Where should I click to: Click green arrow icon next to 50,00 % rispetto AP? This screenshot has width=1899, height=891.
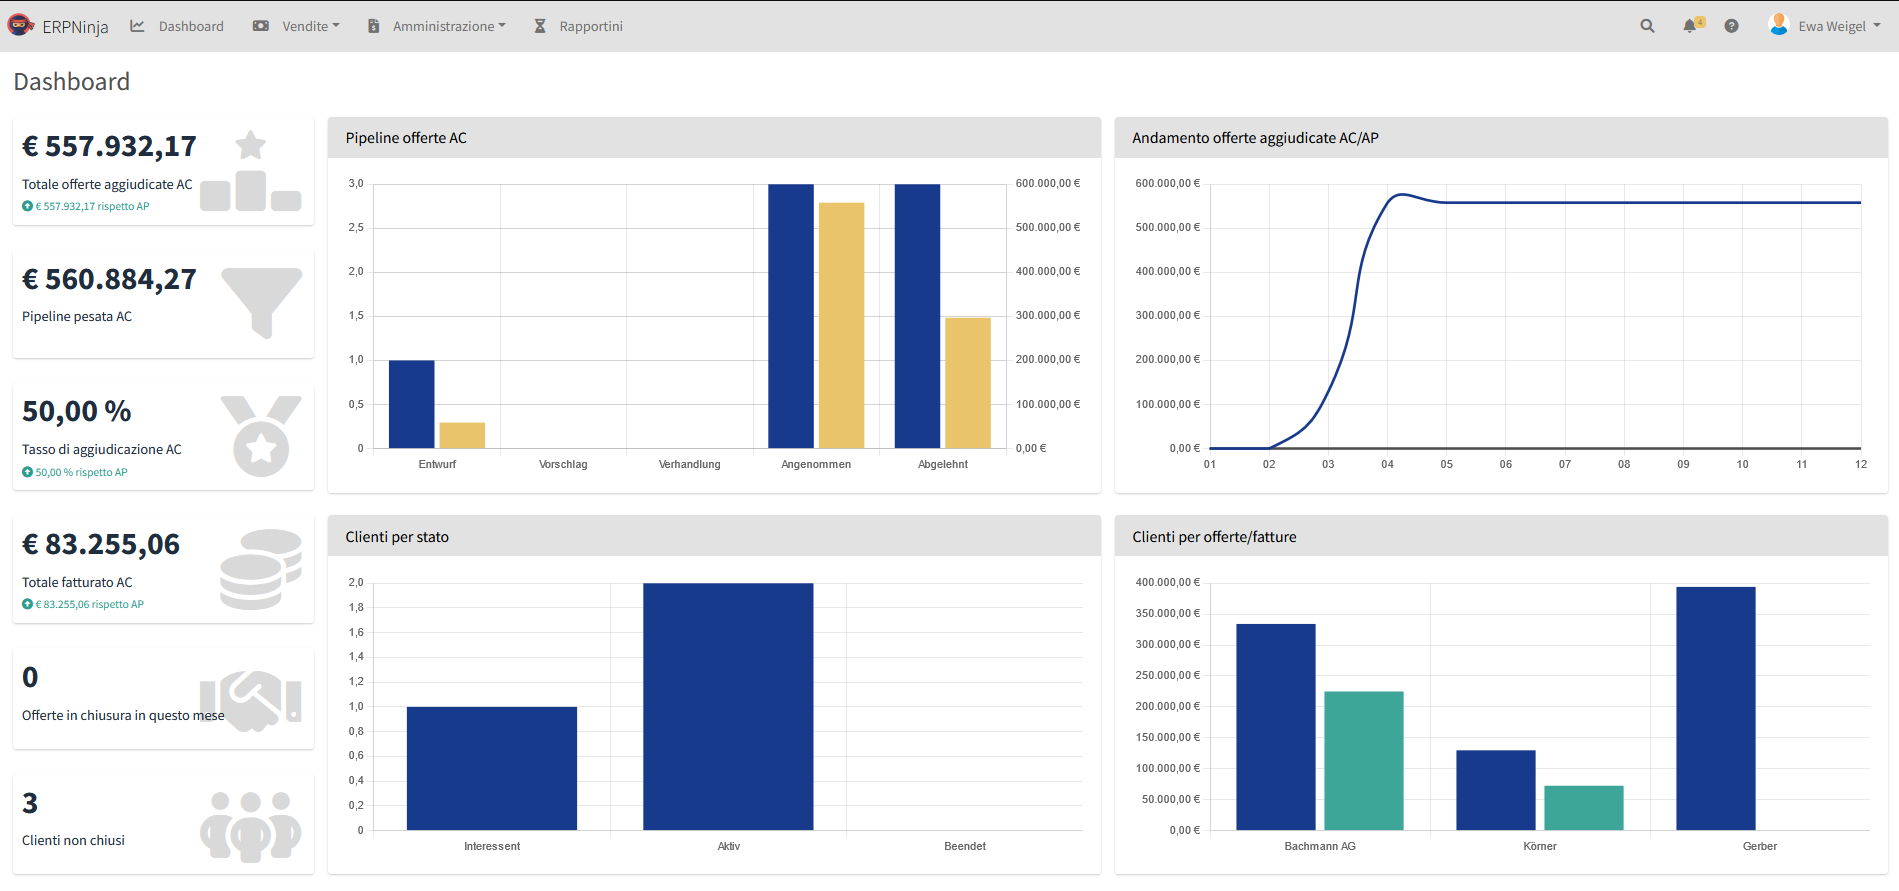27,472
